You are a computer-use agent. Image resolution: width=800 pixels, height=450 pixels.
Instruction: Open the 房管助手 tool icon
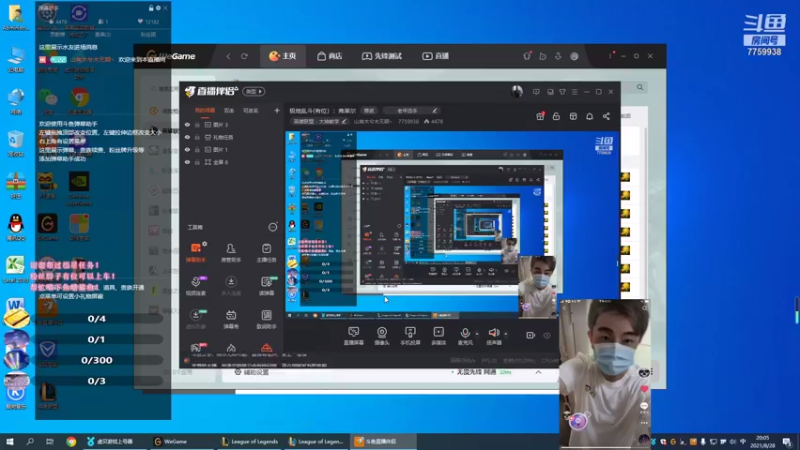click(231, 252)
